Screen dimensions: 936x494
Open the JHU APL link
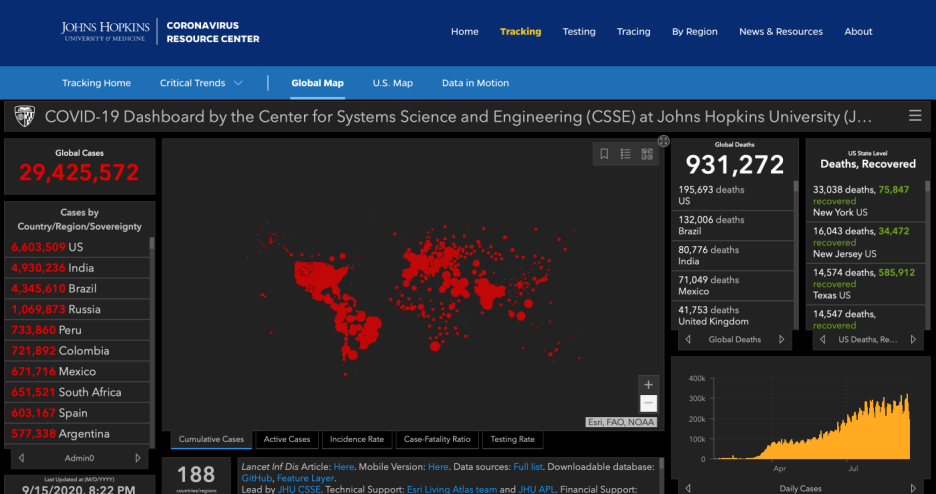(x=537, y=489)
